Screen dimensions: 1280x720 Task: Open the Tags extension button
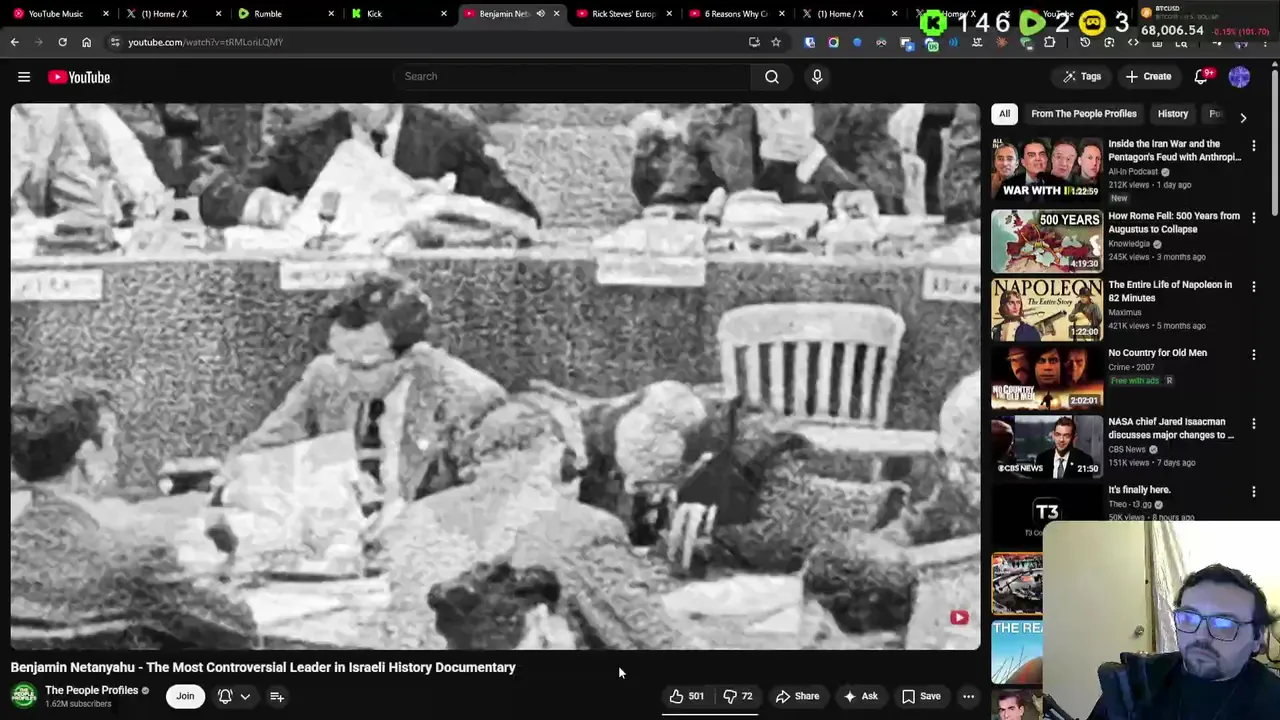[1082, 77]
